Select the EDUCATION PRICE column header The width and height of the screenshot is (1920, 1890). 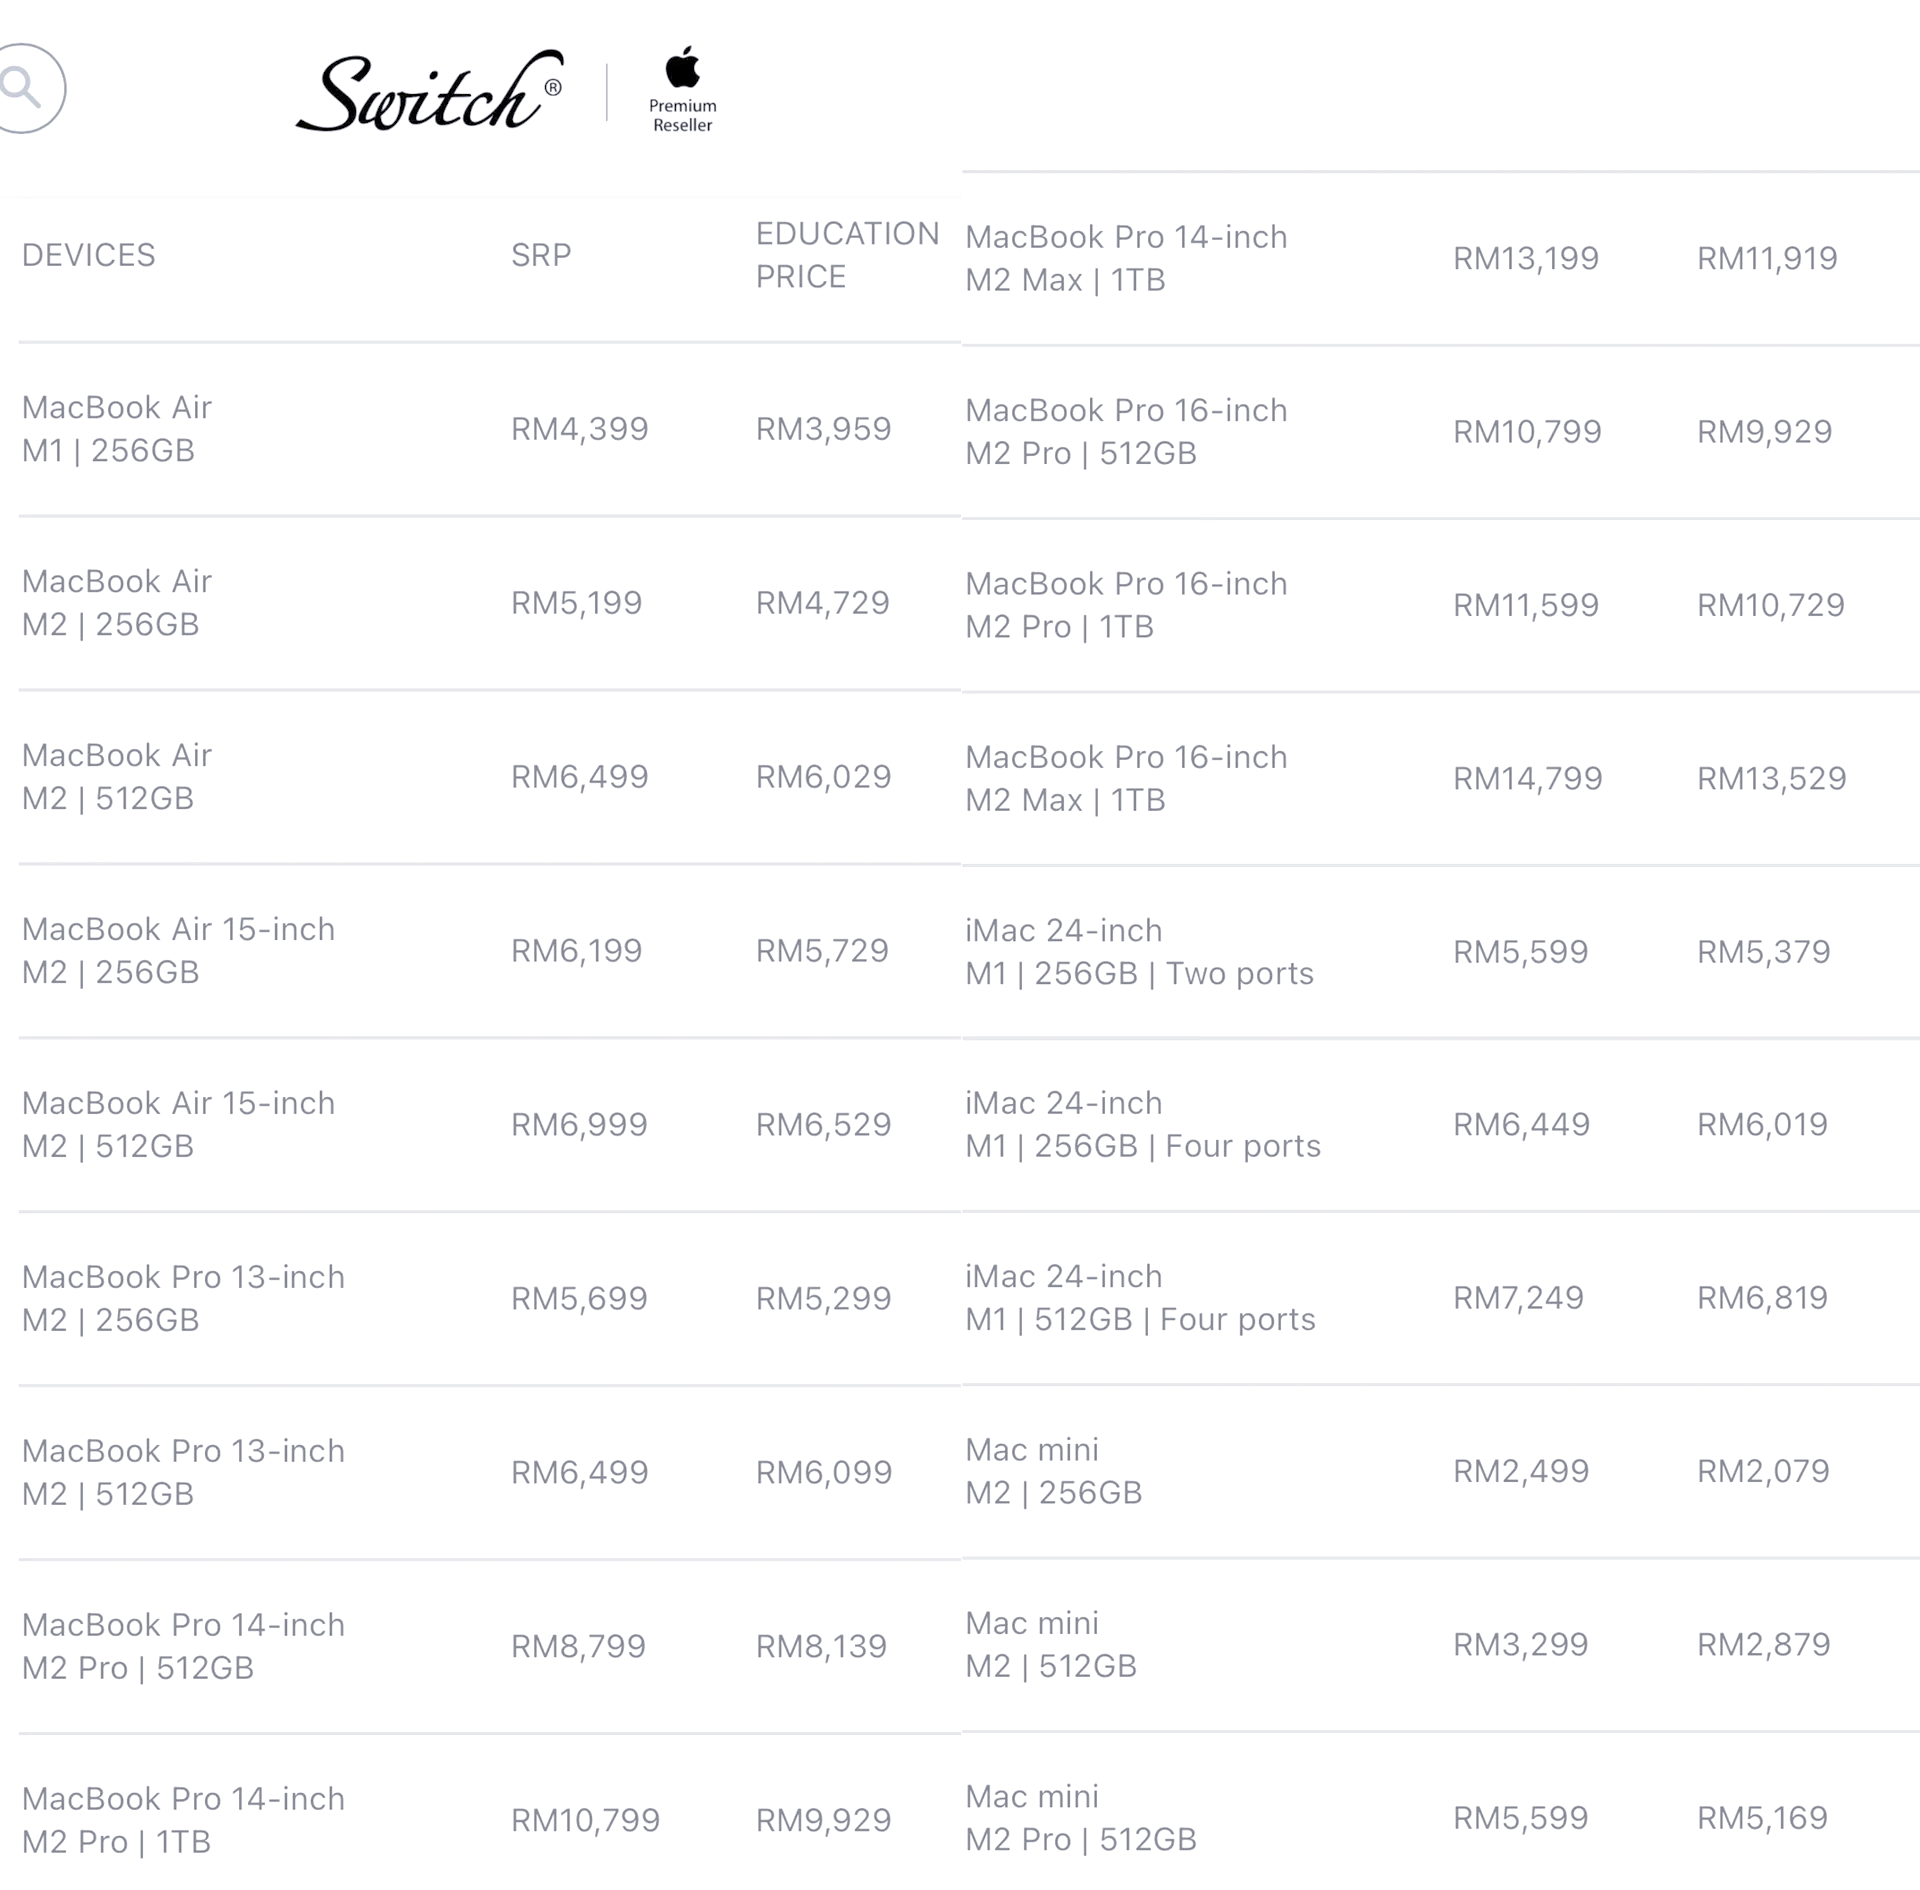pos(847,255)
